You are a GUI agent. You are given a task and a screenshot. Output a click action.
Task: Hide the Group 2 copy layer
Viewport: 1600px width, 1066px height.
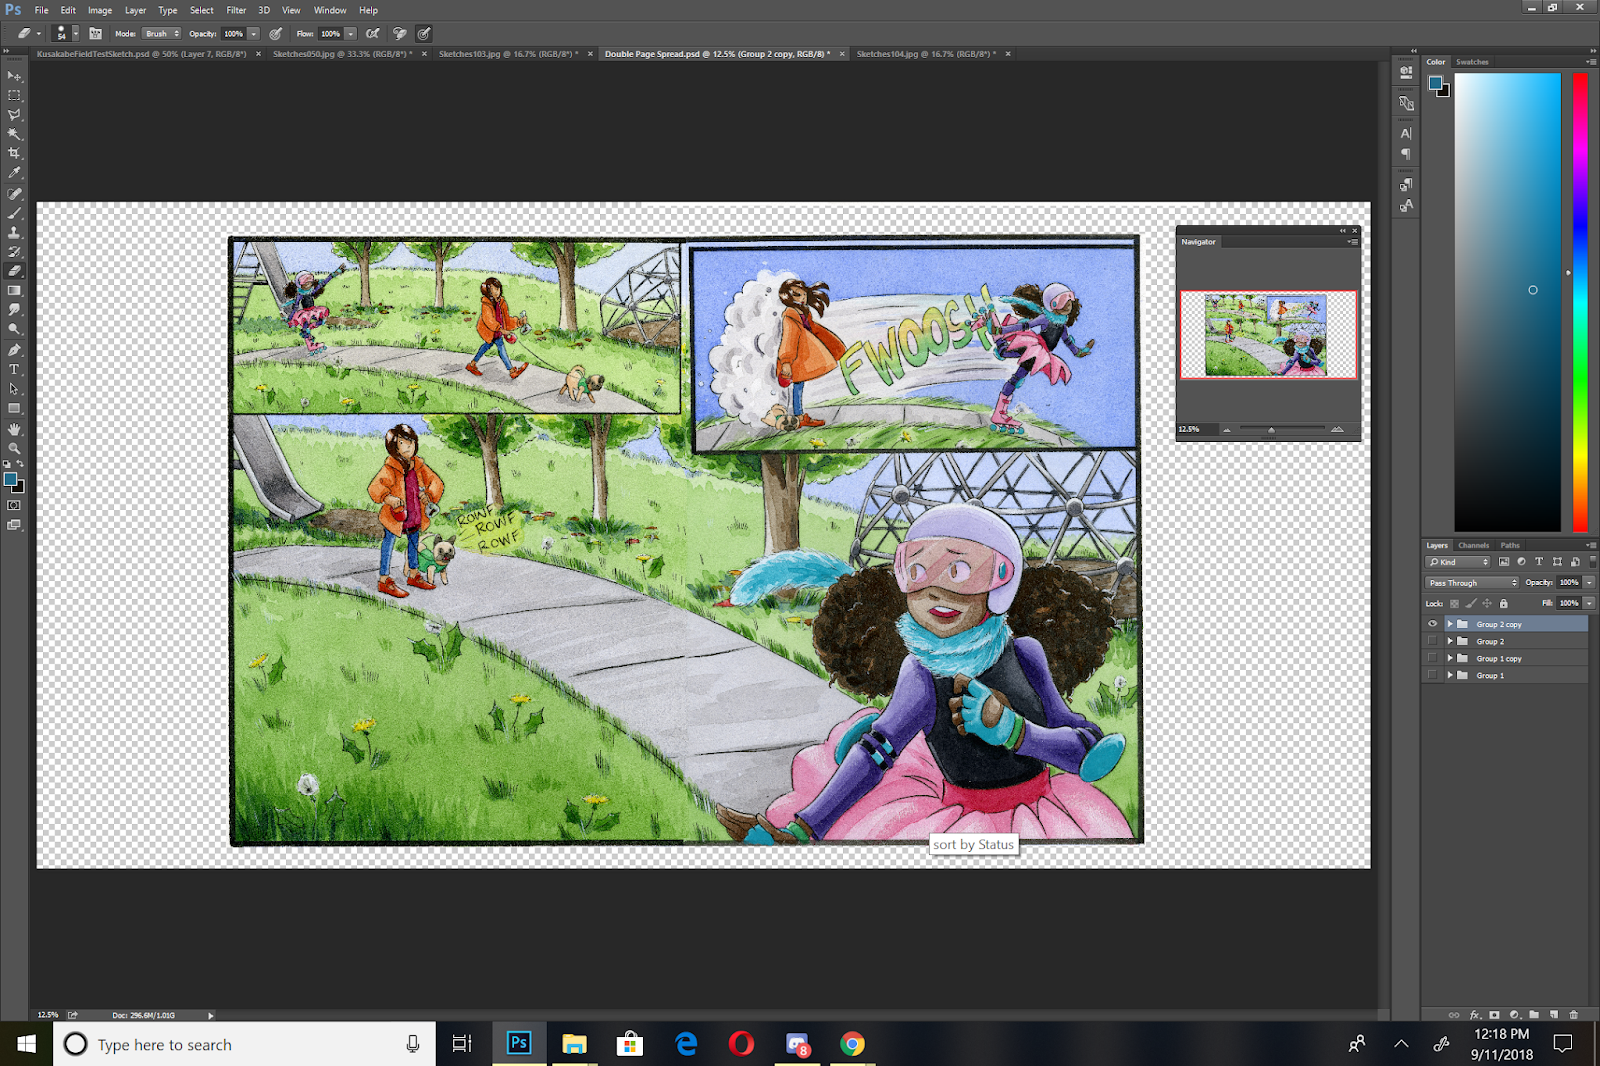tap(1432, 624)
